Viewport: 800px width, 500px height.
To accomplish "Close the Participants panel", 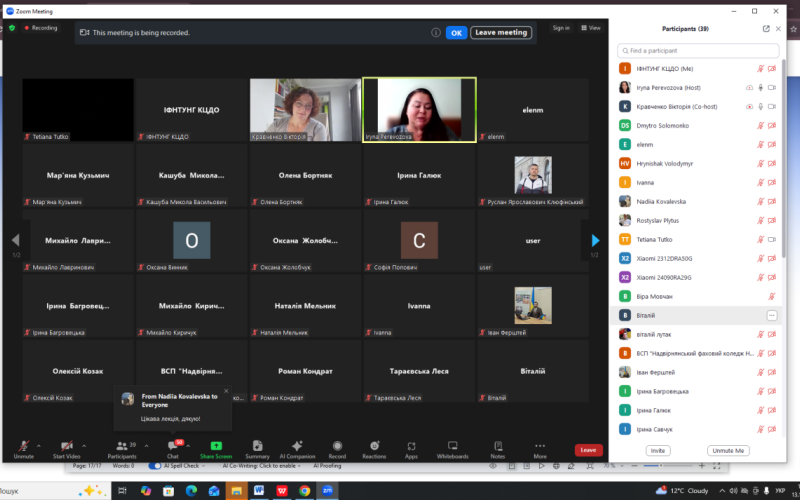I will click(x=778, y=29).
